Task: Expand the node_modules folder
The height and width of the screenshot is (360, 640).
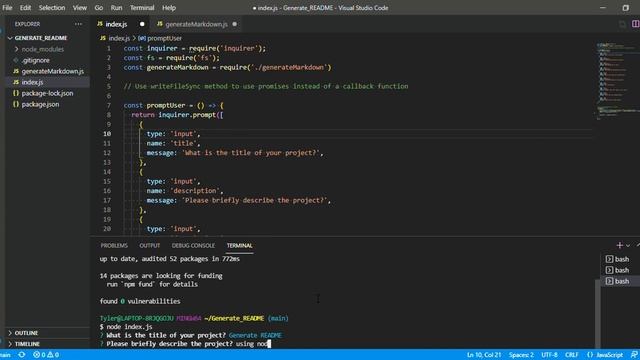Action: pos(42,49)
